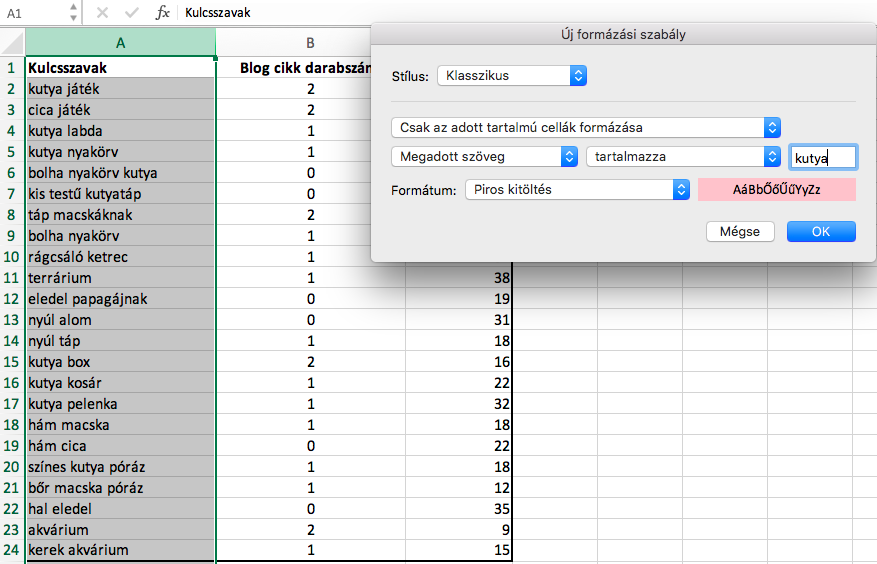Click the 'Új formázási szabály' dialog title bar

pos(623,34)
